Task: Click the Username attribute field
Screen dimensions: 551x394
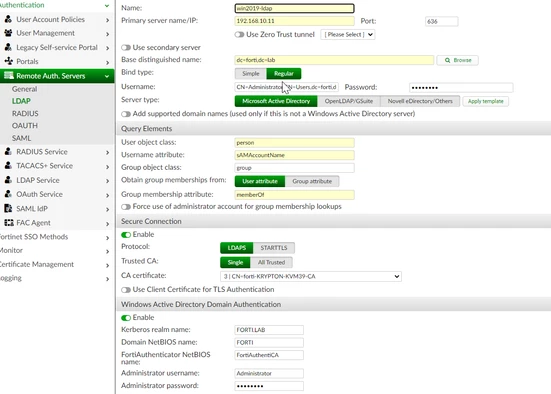Action: [x=294, y=155]
